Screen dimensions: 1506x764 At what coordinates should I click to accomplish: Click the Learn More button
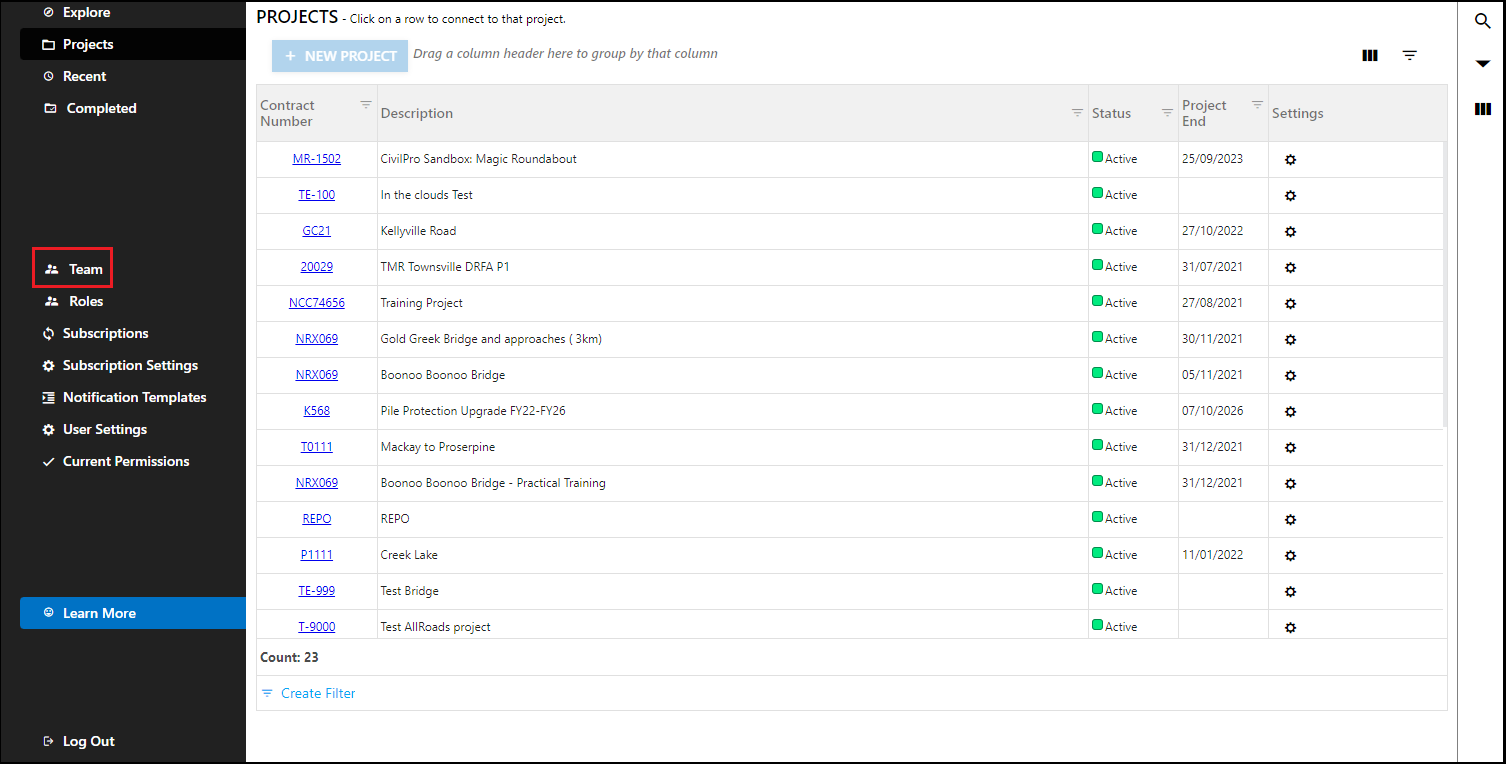tap(99, 613)
